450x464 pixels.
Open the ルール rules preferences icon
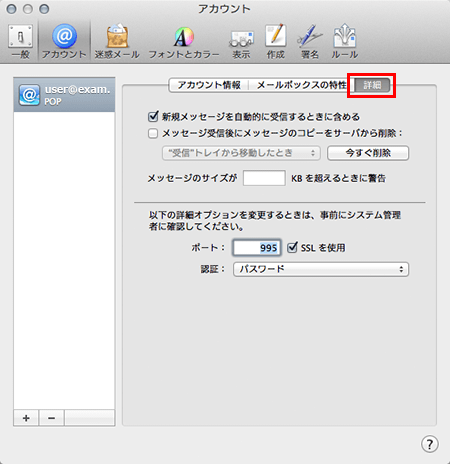tap(345, 41)
